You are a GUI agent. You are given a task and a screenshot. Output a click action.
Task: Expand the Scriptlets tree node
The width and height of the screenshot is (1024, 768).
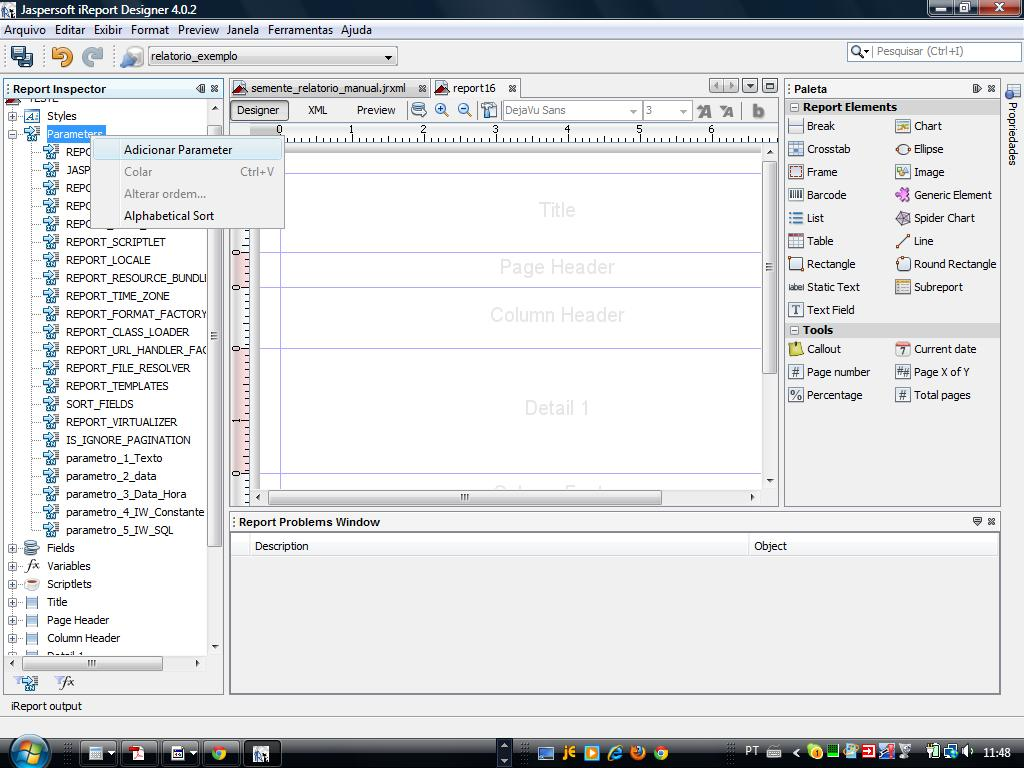pyautogui.click(x=12, y=584)
